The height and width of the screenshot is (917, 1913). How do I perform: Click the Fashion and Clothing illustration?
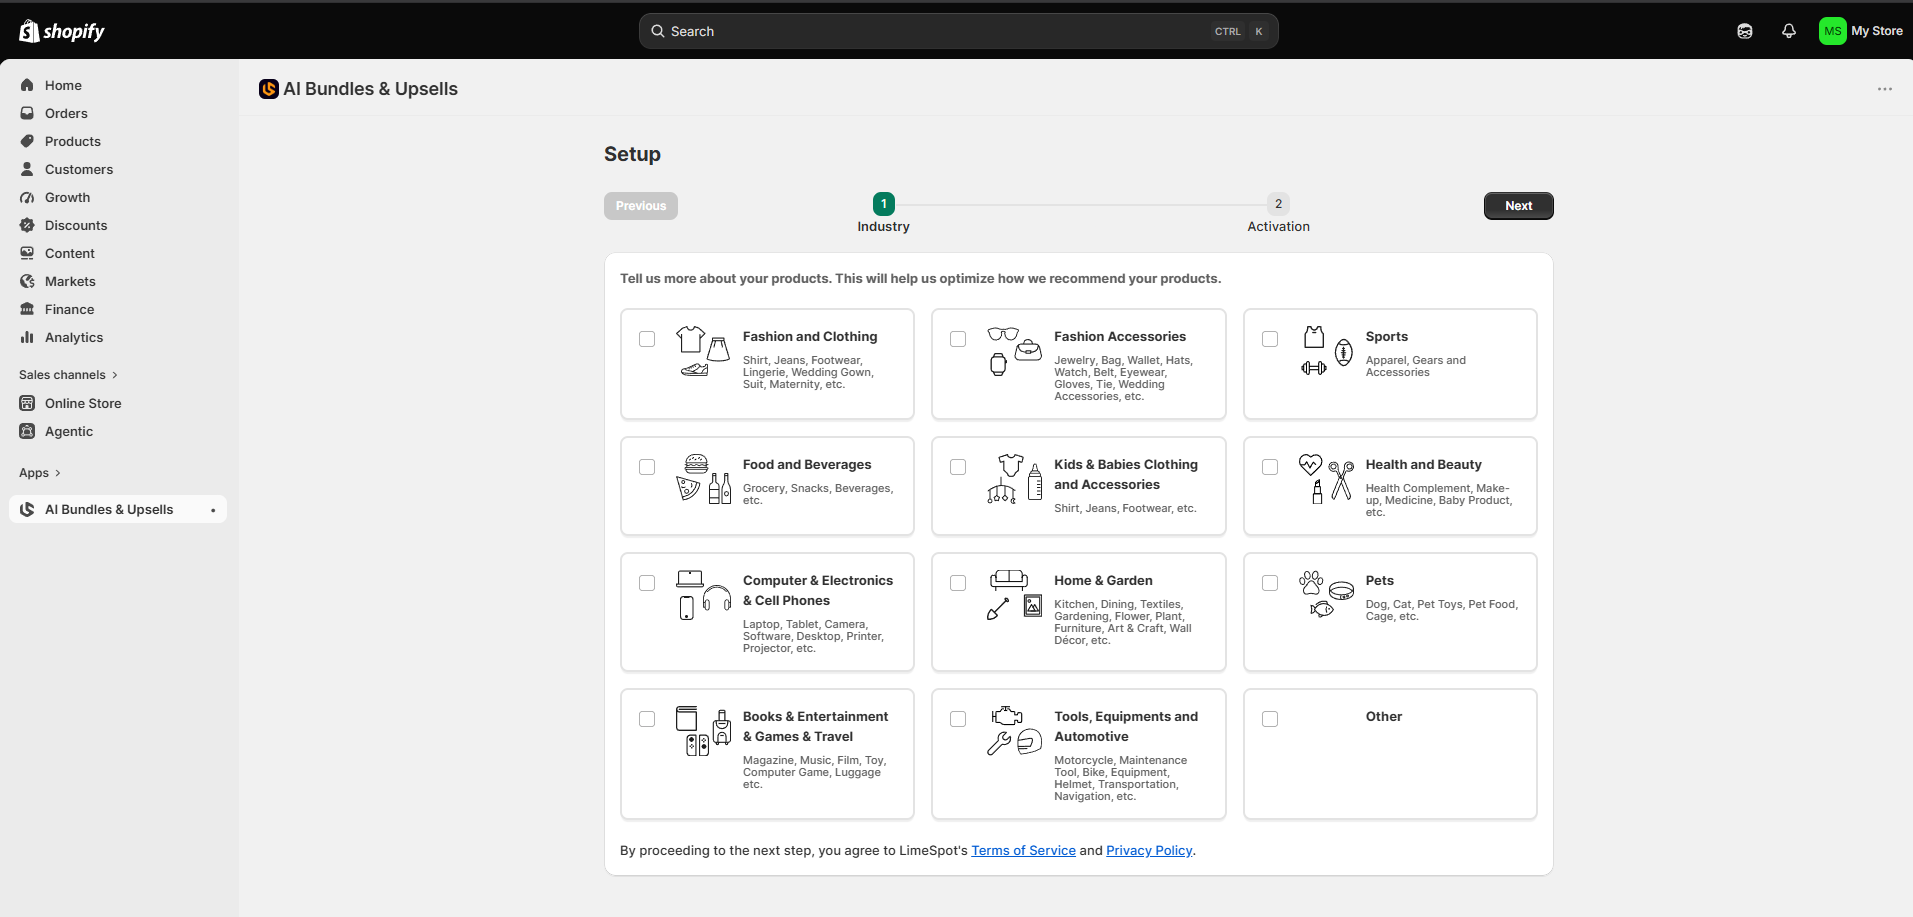coord(703,351)
